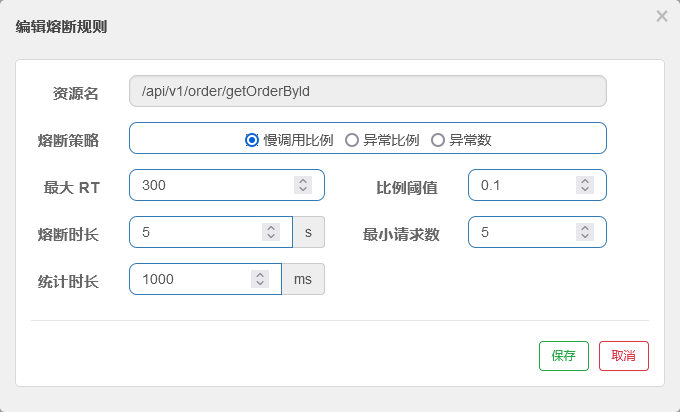Increase 统计时长 using the up spinner
This screenshot has height=412, width=680.
(260, 275)
